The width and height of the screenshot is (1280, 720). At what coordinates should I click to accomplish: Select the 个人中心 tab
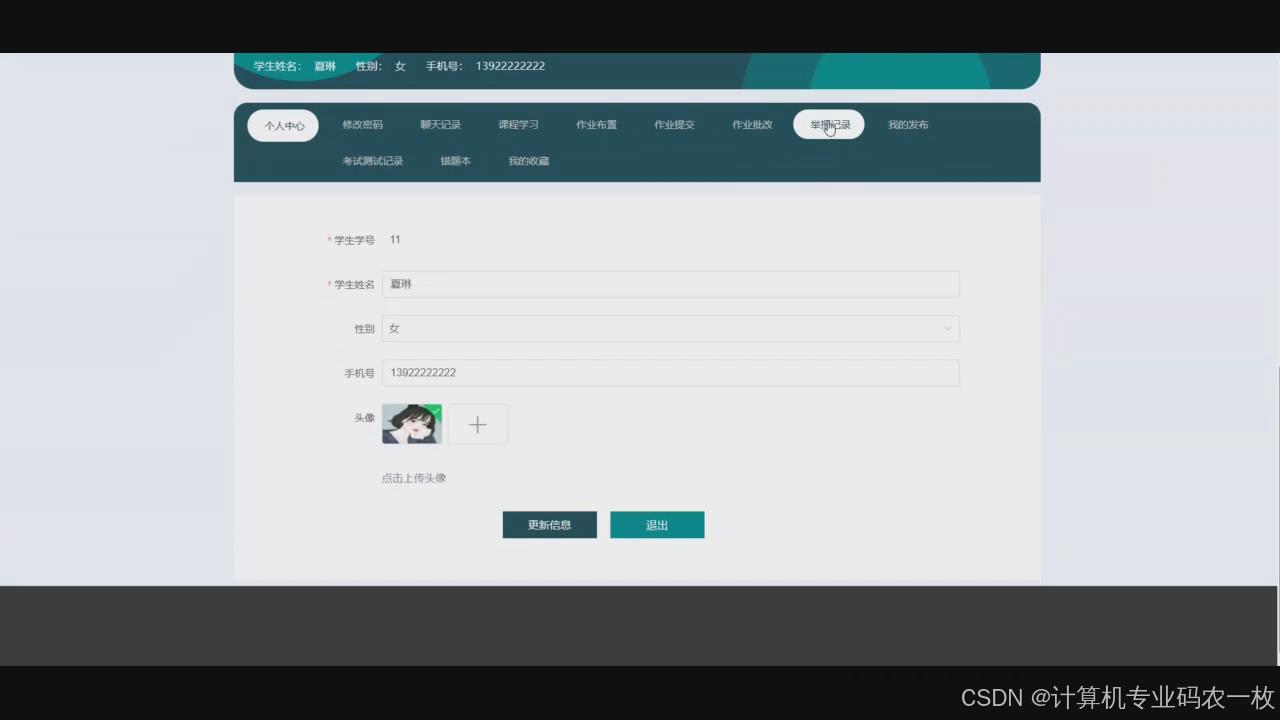tap(284, 125)
